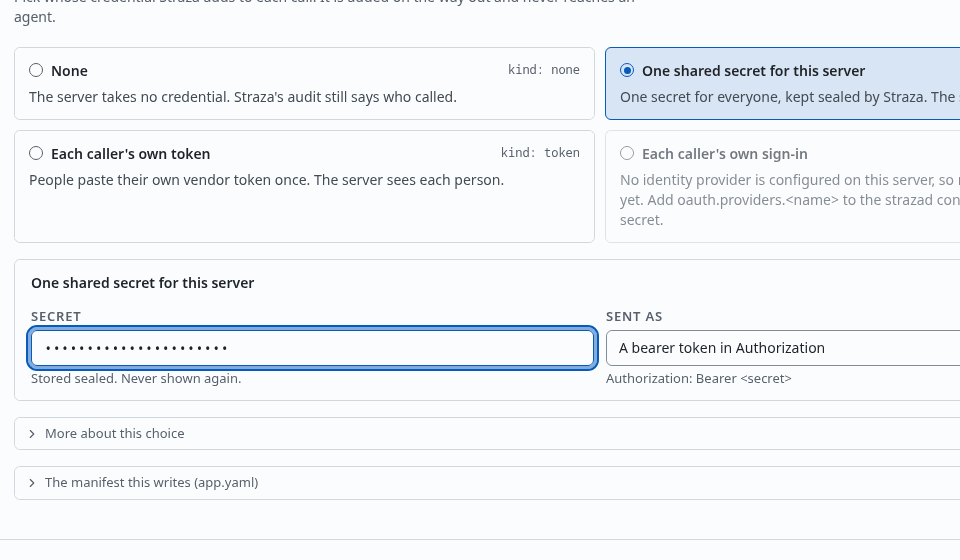This screenshot has width=960, height=560.
Task: Click the 'kind: token' label
Action: pyautogui.click(x=540, y=152)
